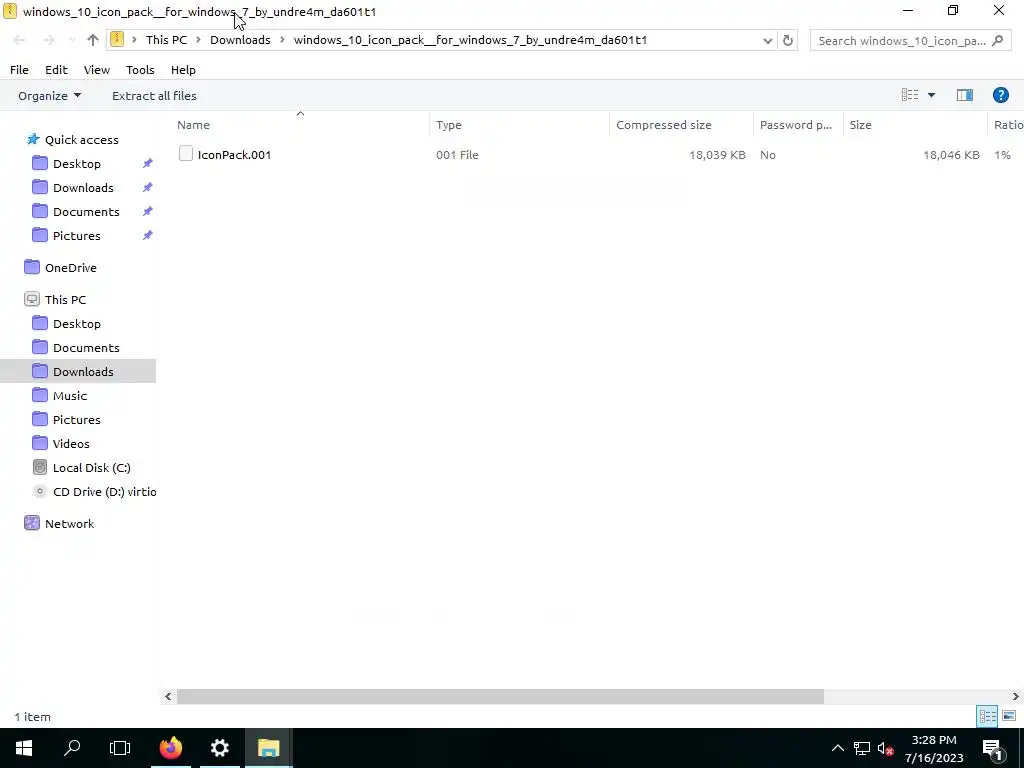Click zip folder icon in address bar
1024x768 pixels.
(x=117, y=40)
